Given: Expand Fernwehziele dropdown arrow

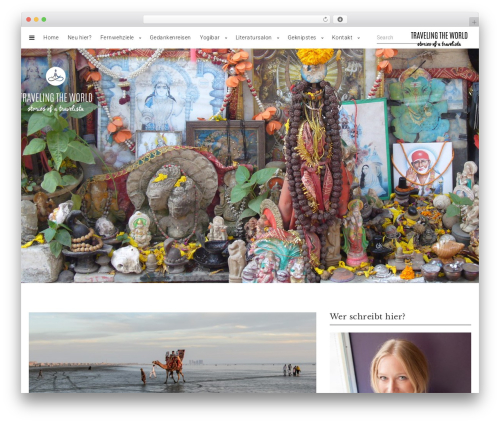Looking at the screenshot, I should (140, 38).
